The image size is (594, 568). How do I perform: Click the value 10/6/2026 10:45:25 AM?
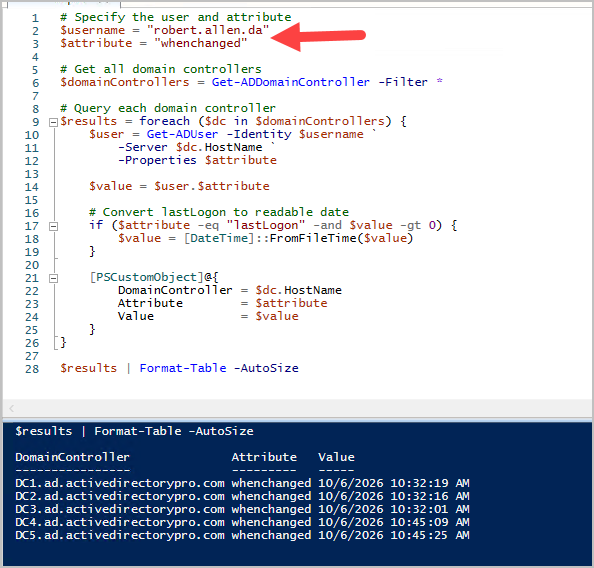[x=394, y=535]
